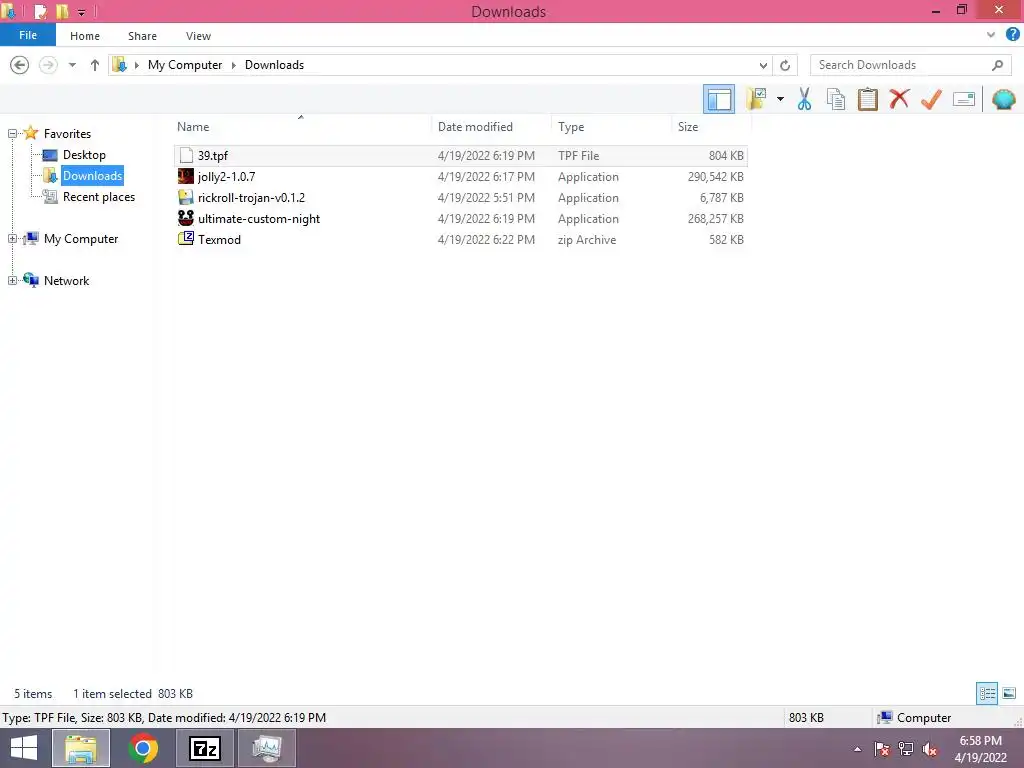Open the Help question mark icon
Image resolution: width=1024 pixels, height=768 pixels.
click(x=1012, y=35)
